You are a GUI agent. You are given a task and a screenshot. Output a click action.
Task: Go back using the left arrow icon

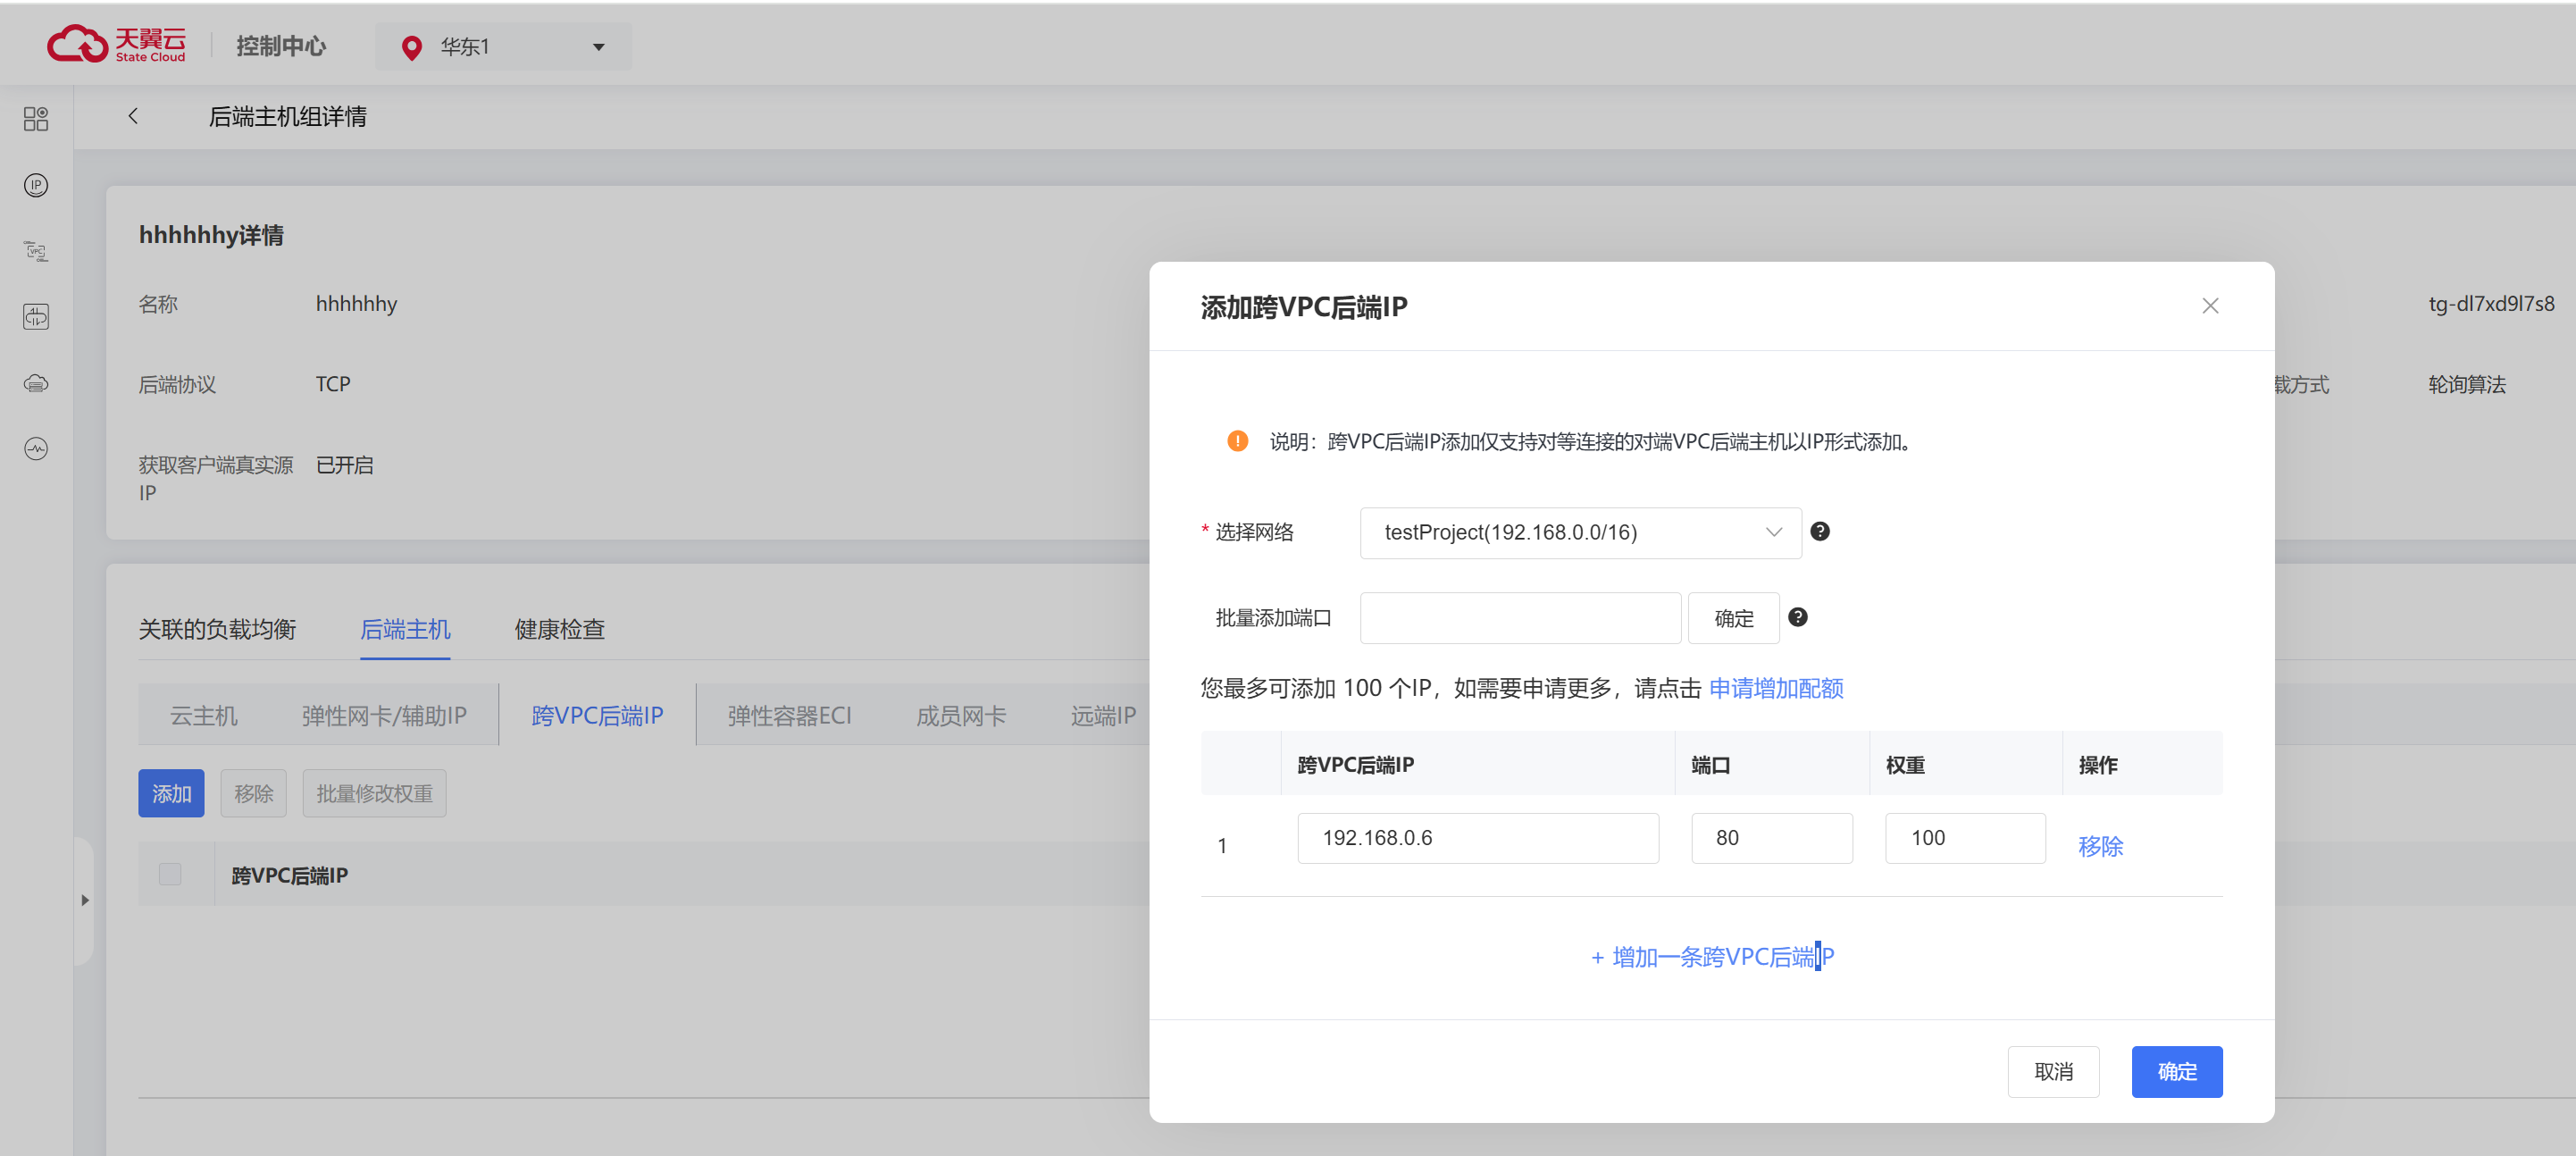(x=133, y=116)
